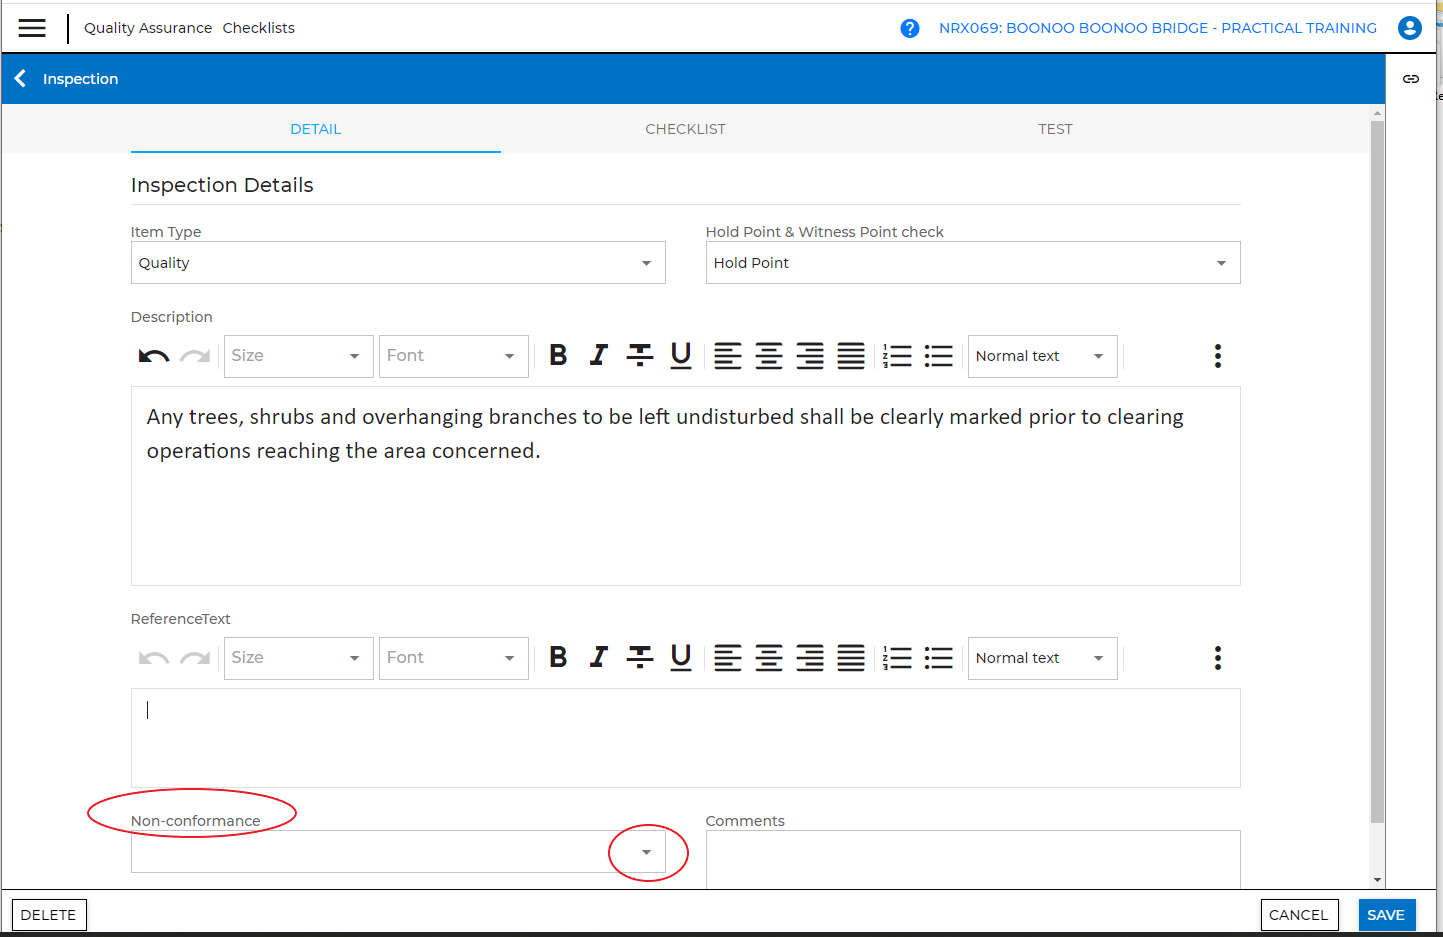Click the back arrow beside Inspection

[x=20, y=78]
